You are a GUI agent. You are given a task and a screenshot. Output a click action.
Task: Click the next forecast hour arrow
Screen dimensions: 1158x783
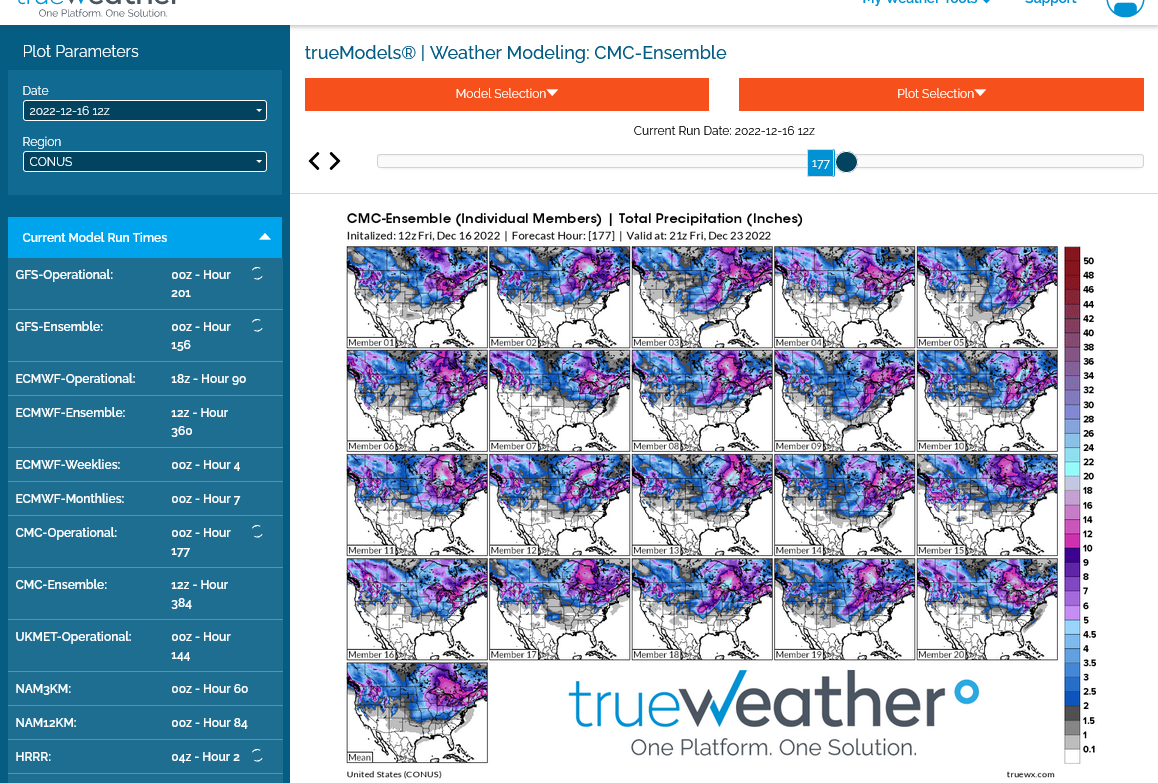coord(335,161)
